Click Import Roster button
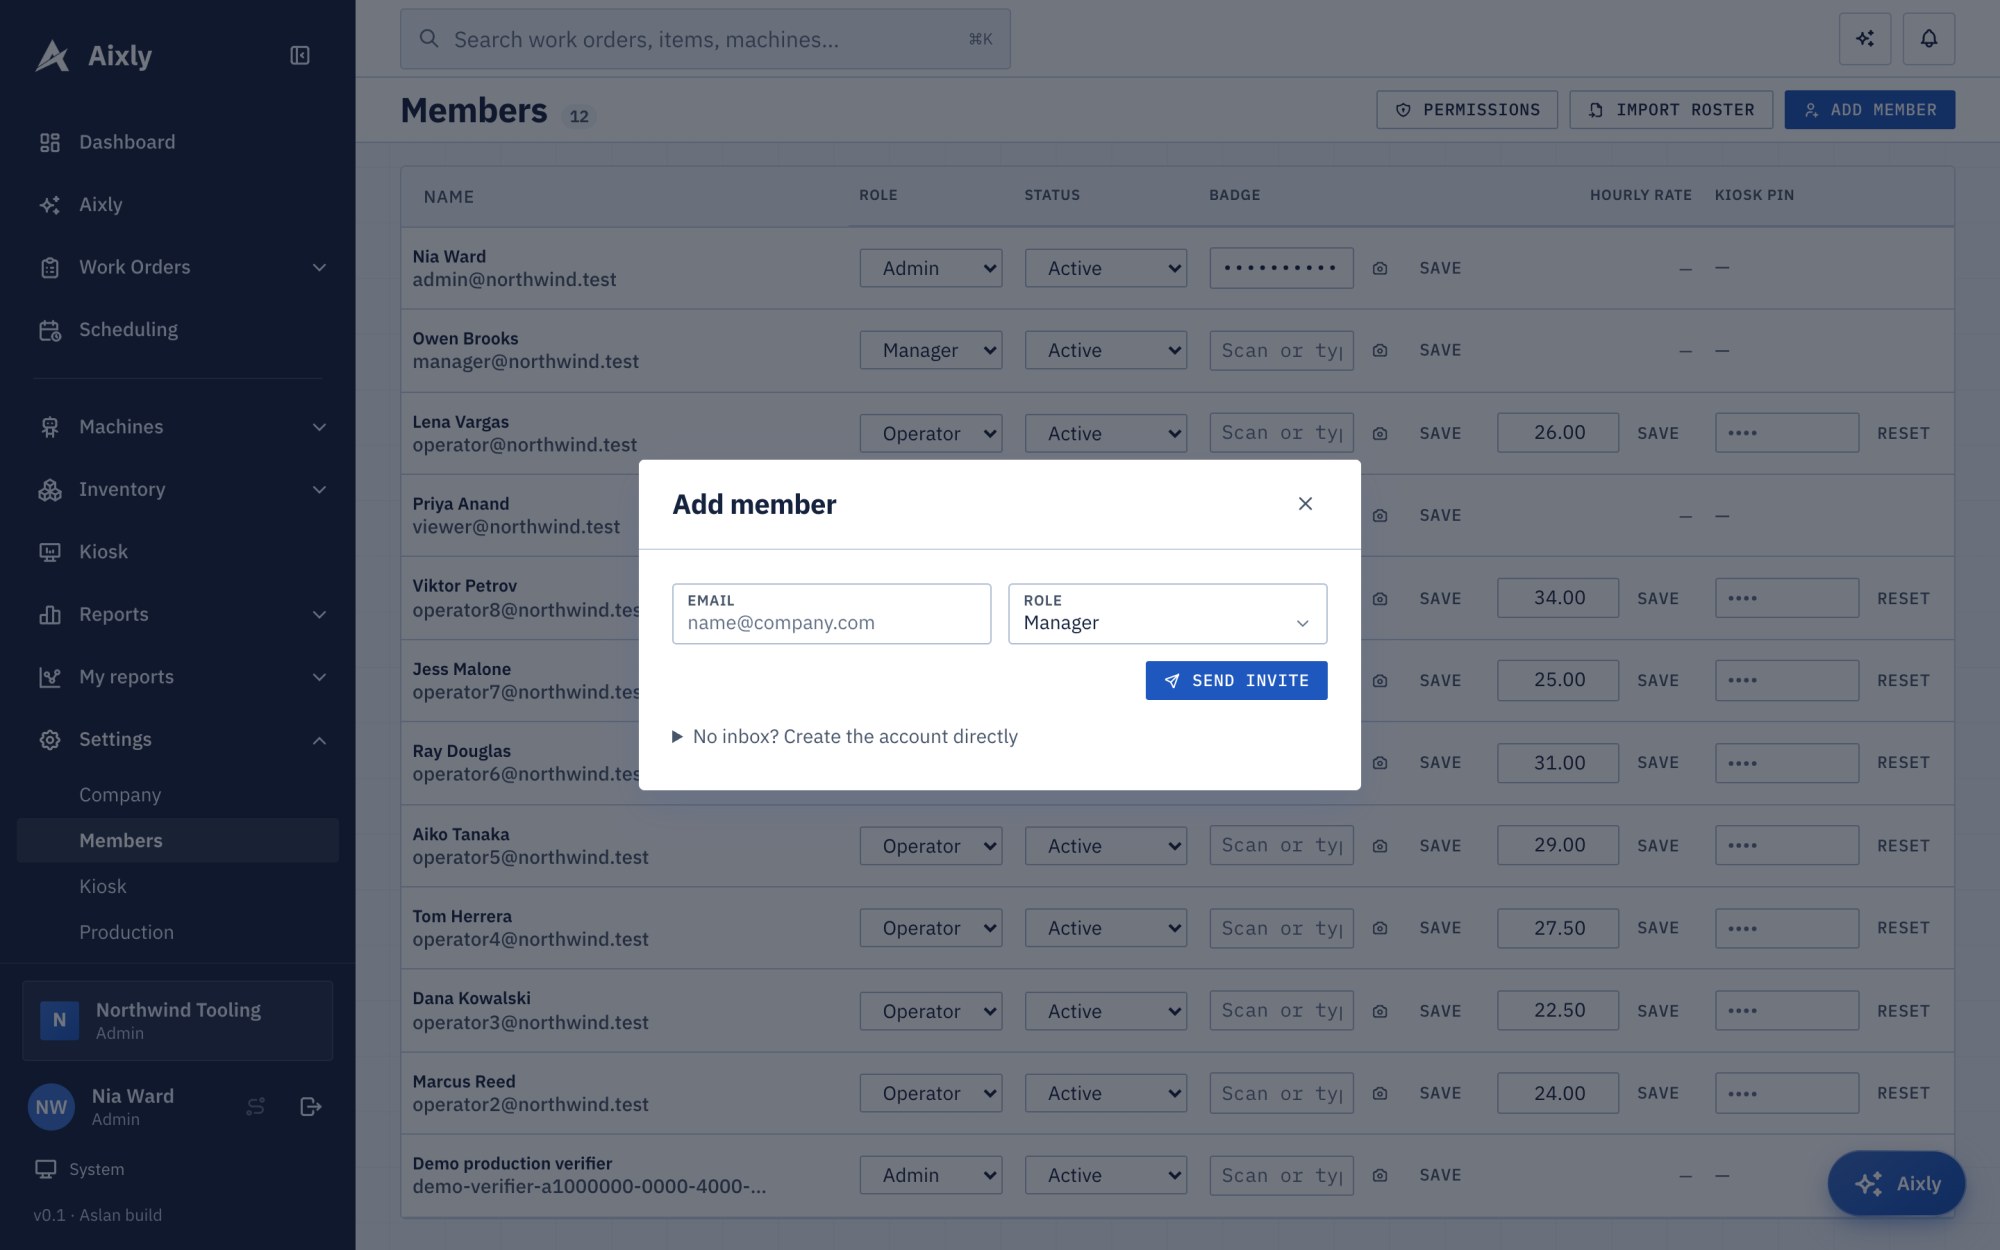Viewport: 2000px width, 1250px height. coord(1671,110)
